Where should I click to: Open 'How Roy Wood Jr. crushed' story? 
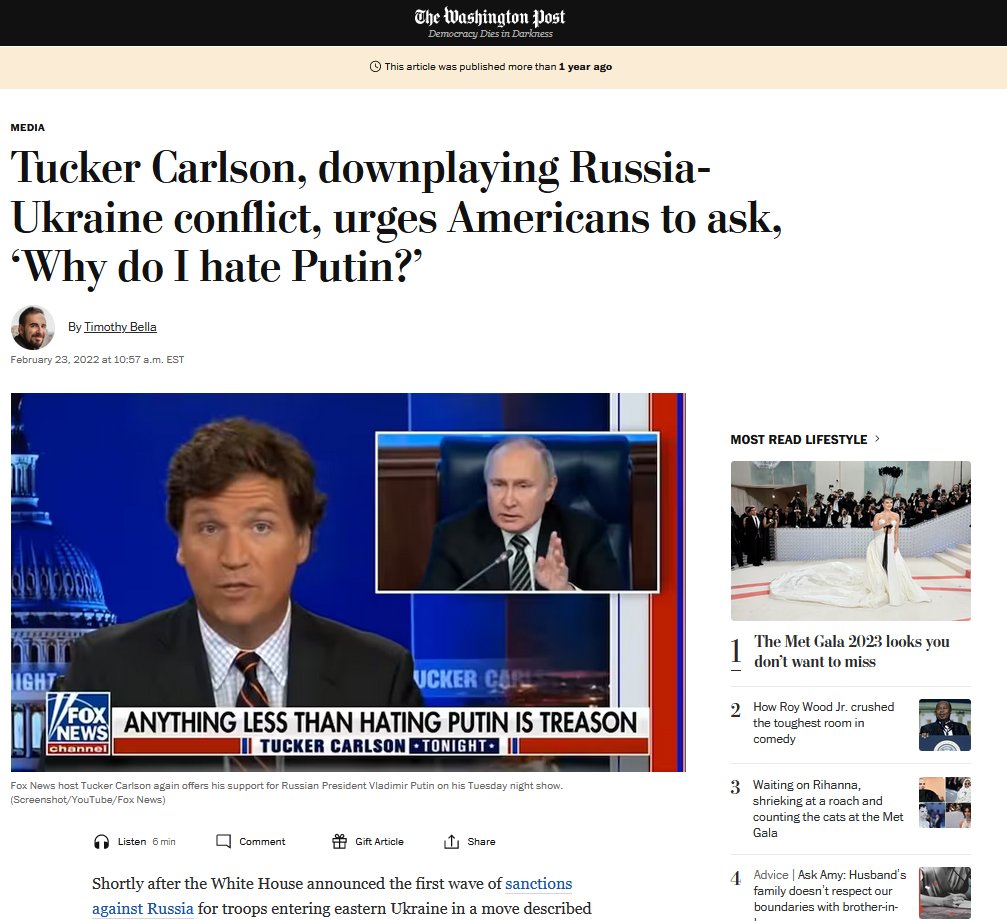823,723
